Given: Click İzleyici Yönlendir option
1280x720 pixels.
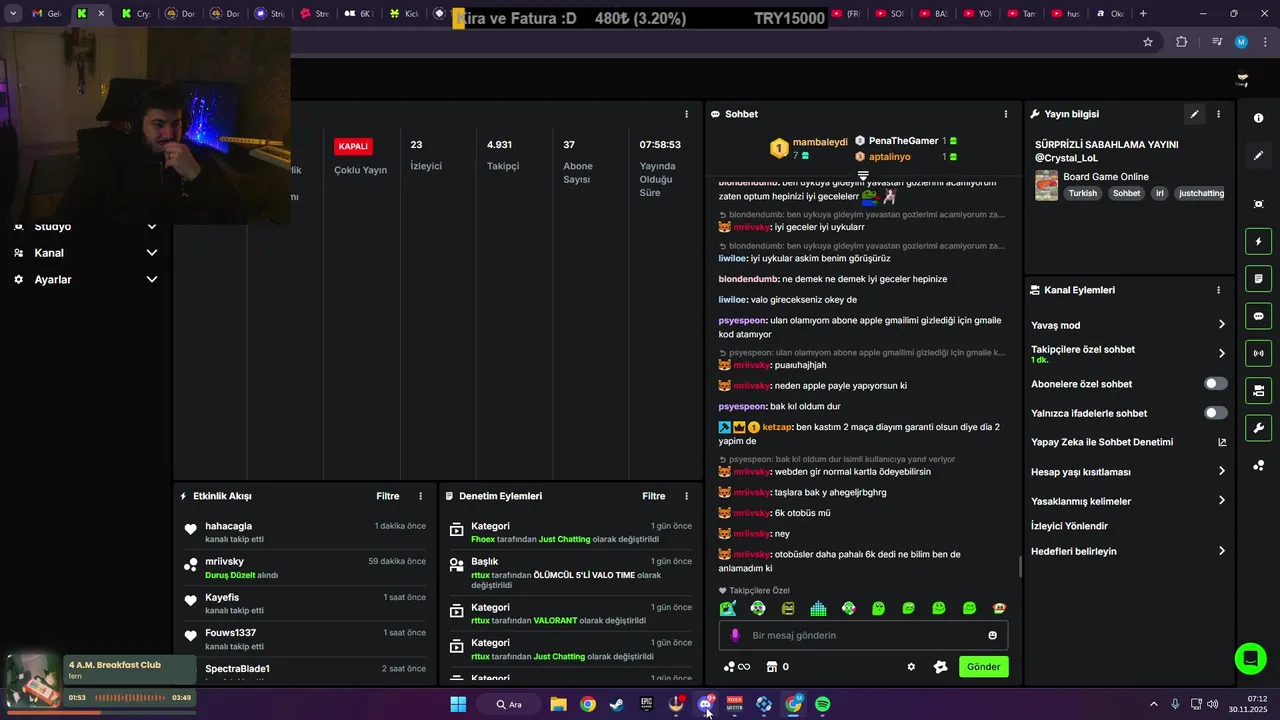Looking at the screenshot, I should pos(1069,526).
